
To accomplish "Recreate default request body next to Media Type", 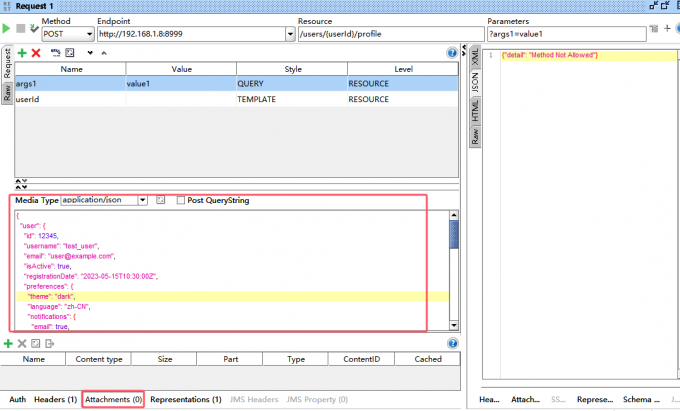I will click(x=160, y=200).
